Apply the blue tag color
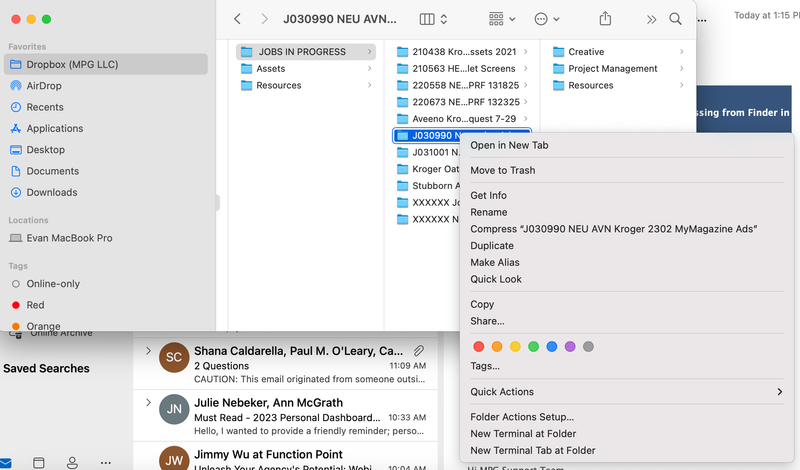The width and height of the screenshot is (800, 470). [552, 347]
